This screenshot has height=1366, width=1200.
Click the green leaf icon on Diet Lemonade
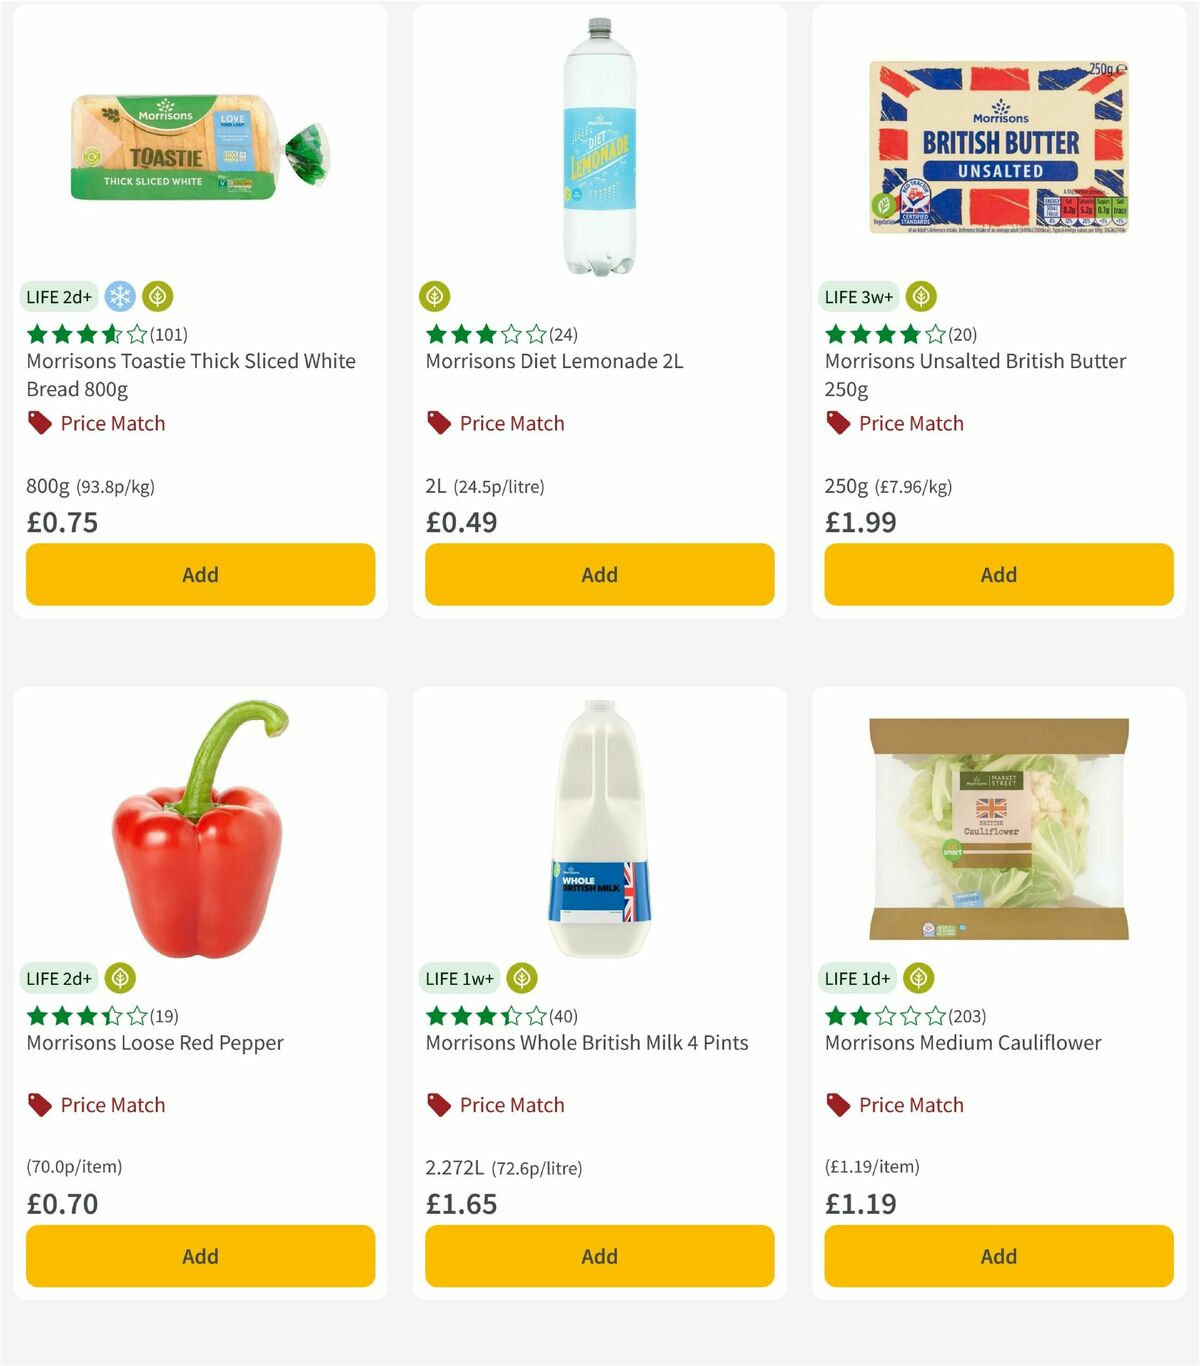[x=434, y=296]
